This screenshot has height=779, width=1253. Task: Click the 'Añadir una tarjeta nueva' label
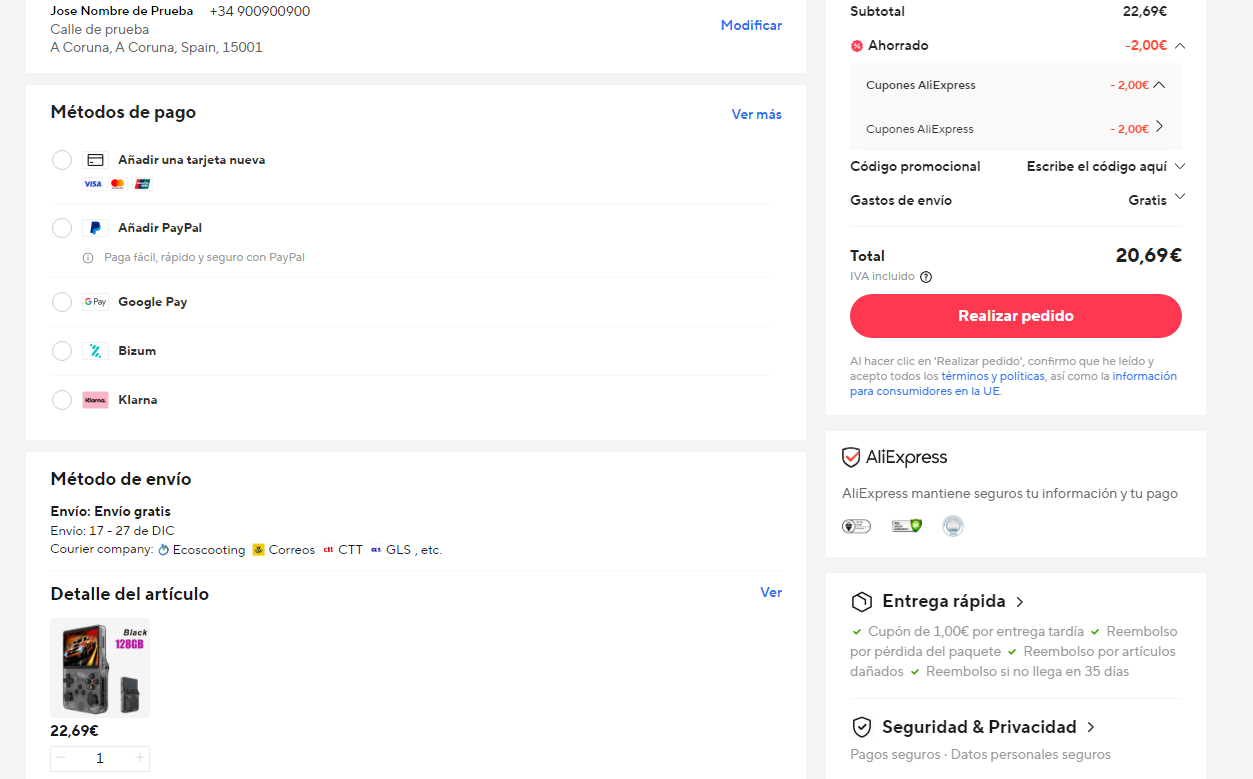tap(192, 160)
